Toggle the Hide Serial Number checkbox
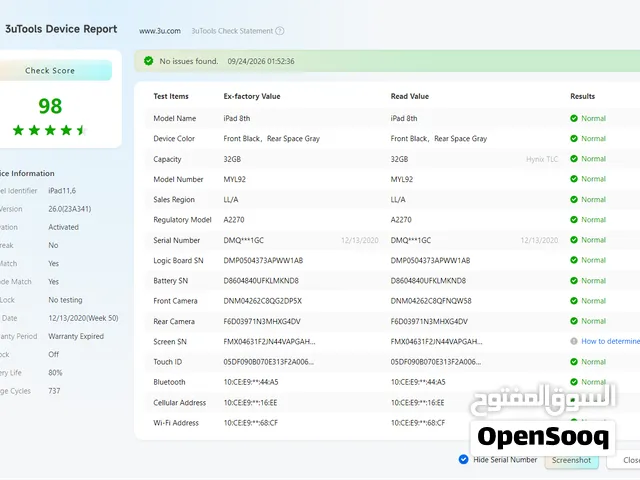 tap(463, 460)
